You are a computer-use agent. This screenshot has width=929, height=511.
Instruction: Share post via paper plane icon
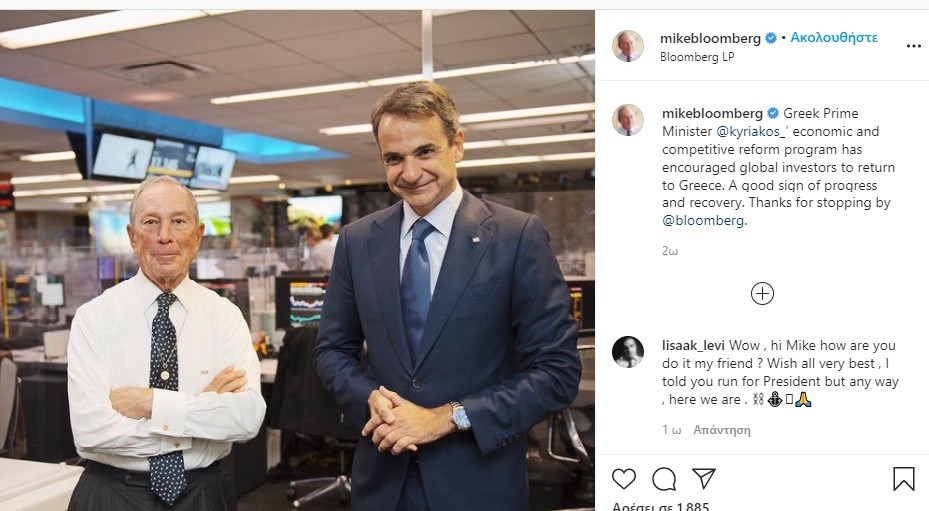704,478
